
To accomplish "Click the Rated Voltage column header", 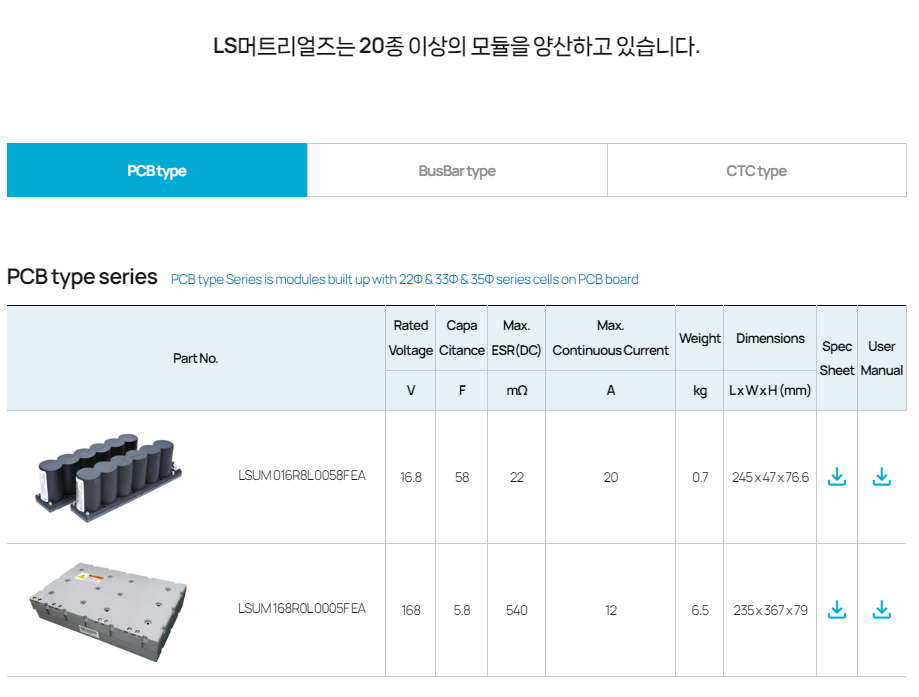I will pyautogui.click(x=411, y=338).
